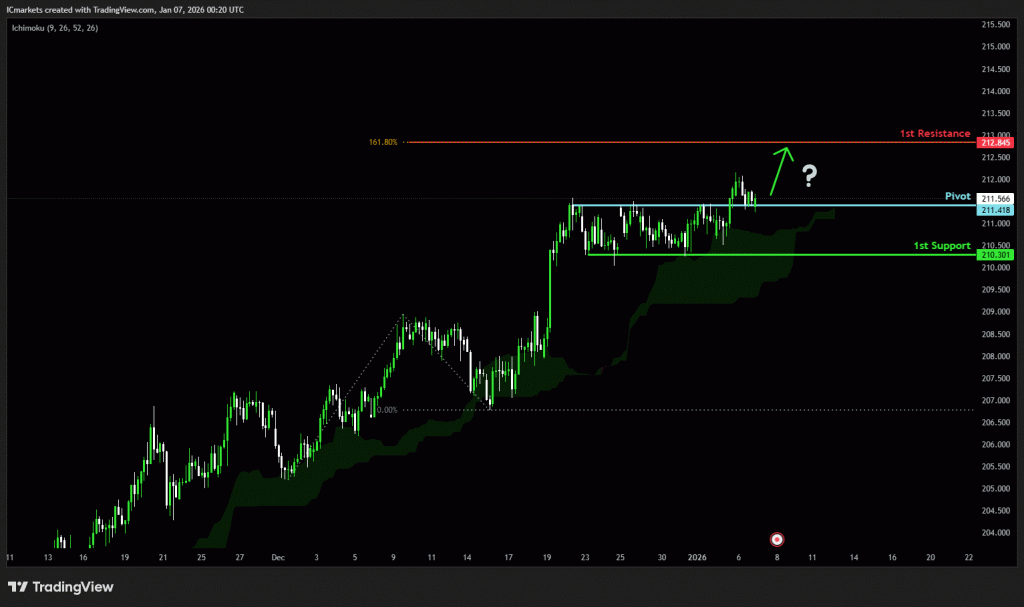This screenshot has width=1024, height=607.
Task: Click the 215.500 value on the price axis
Action: point(994,24)
